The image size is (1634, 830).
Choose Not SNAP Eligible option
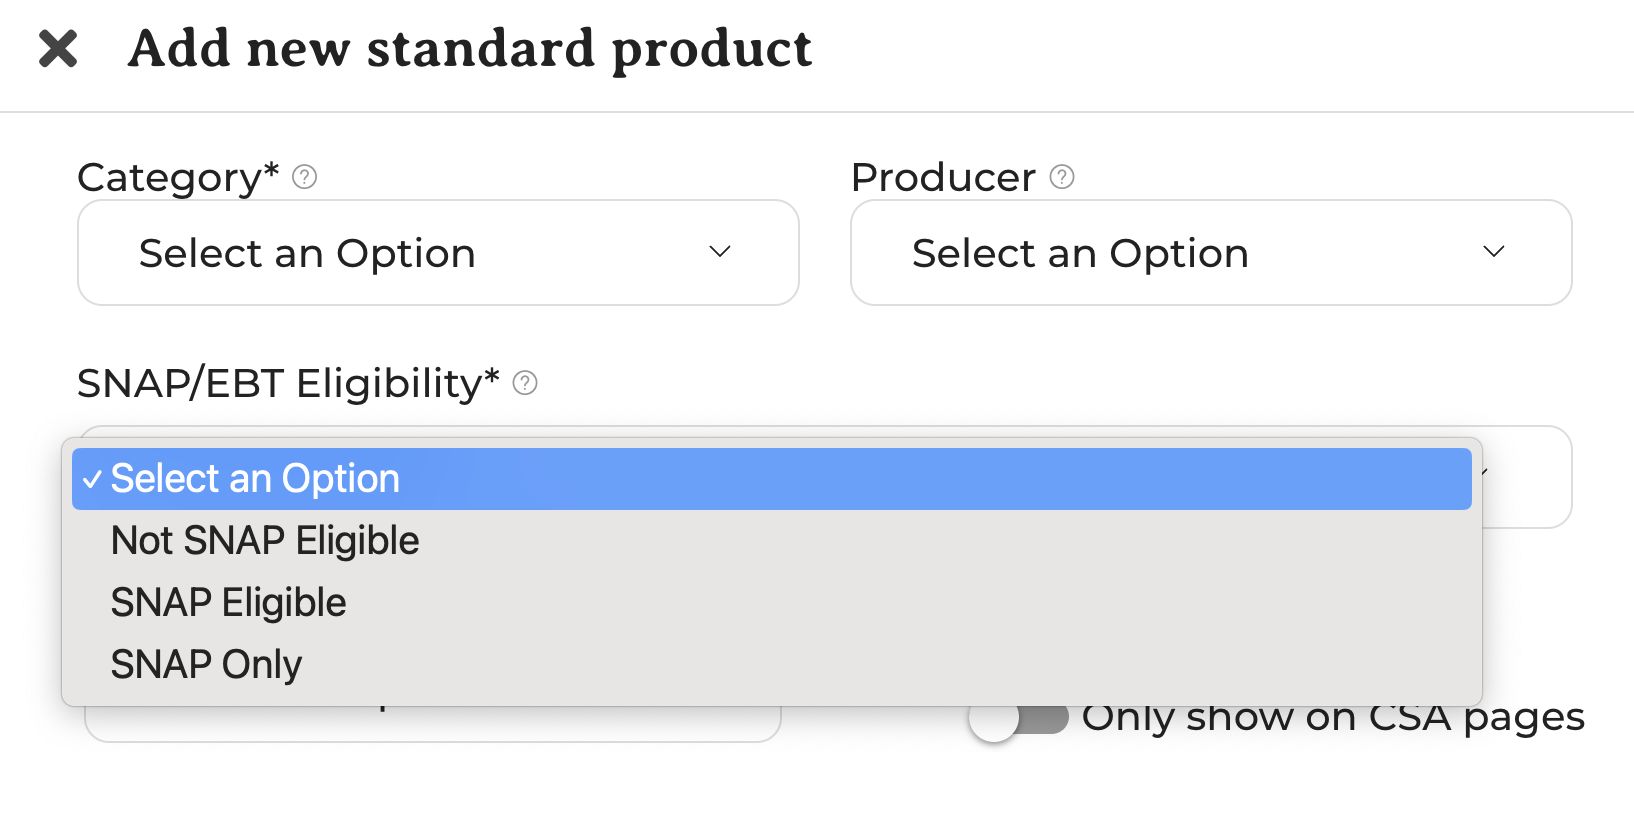(265, 541)
